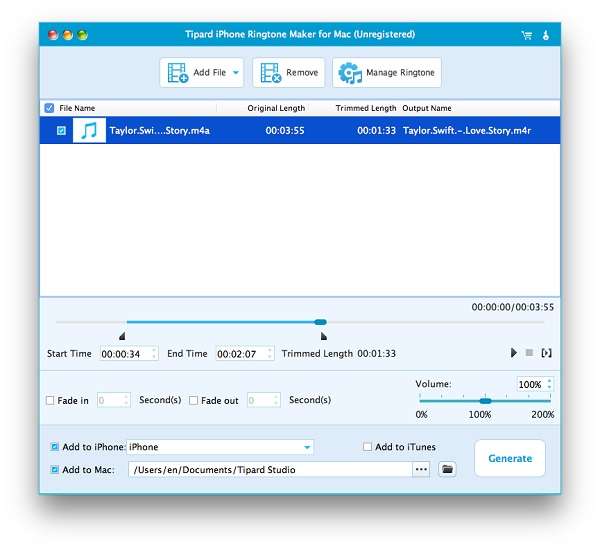Click the playback position slider handle

(320, 322)
